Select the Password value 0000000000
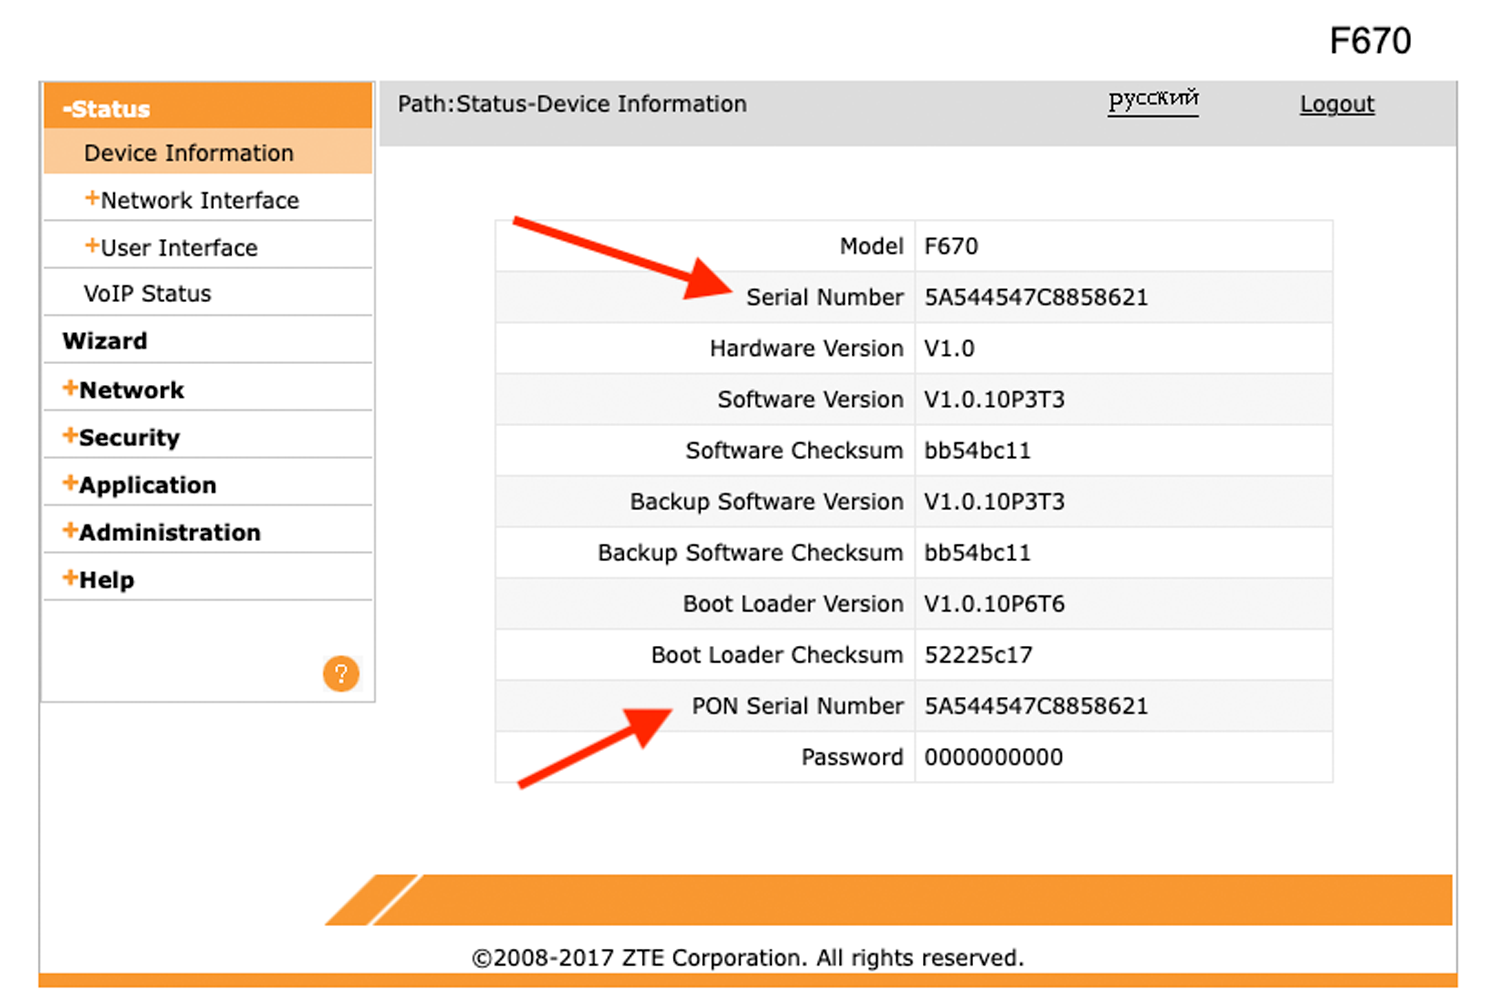 point(993,757)
